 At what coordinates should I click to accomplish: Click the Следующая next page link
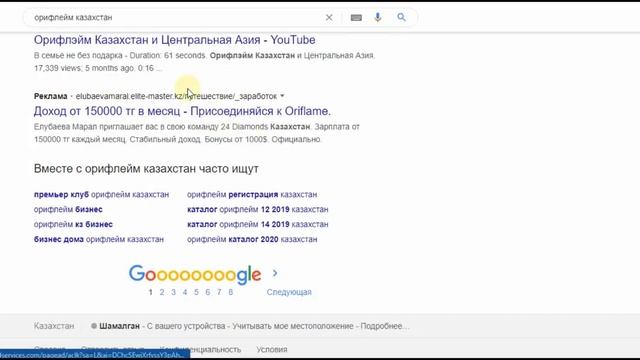coord(289,292)
